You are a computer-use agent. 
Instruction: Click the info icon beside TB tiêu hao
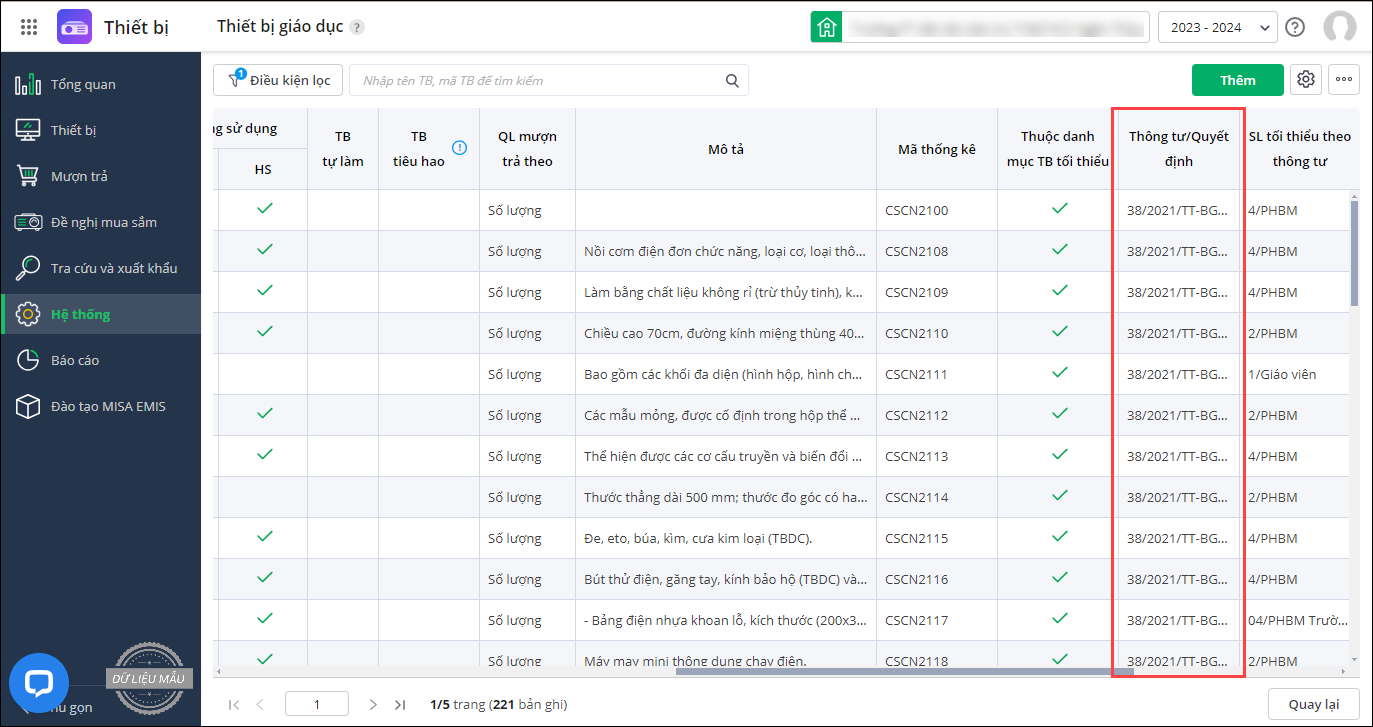click(459, 148)
